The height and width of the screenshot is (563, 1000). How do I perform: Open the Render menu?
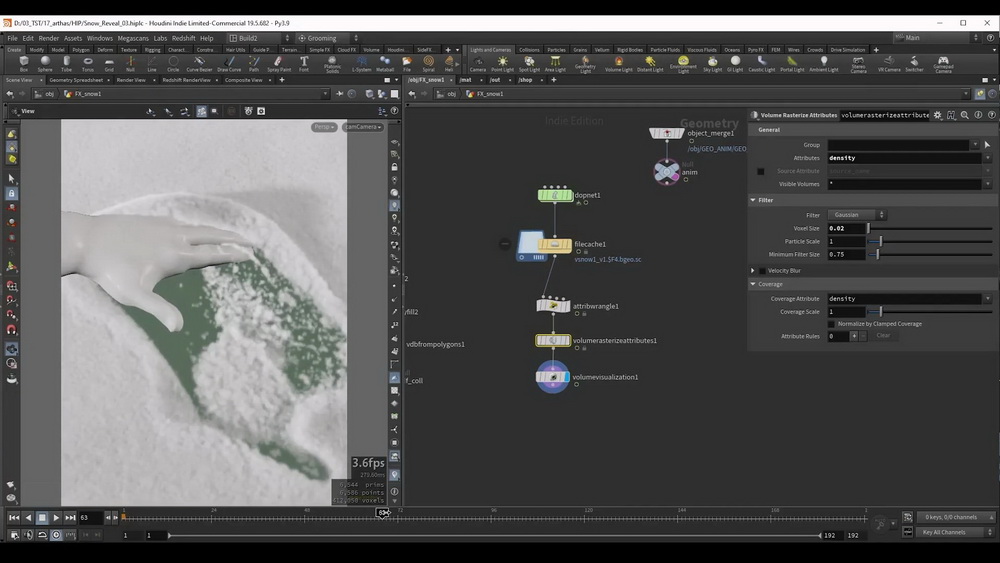[x=48, y=38]
